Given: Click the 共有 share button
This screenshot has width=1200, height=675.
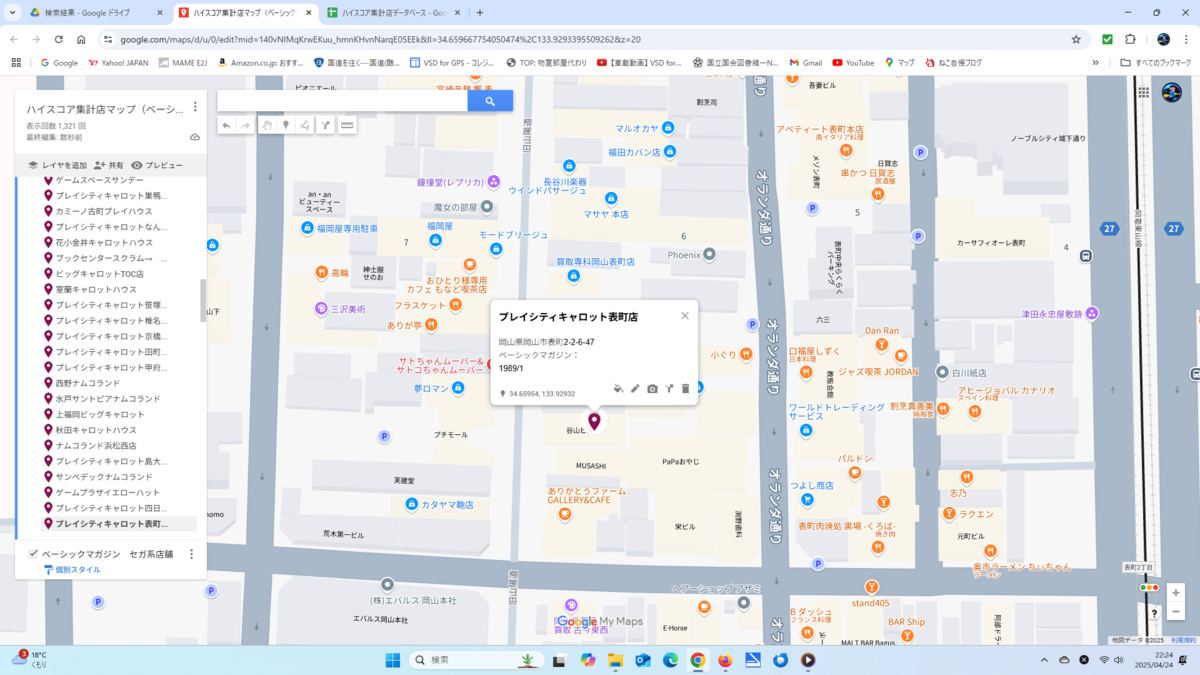Looking at the screenshot, I should click(x=109, y=165).
